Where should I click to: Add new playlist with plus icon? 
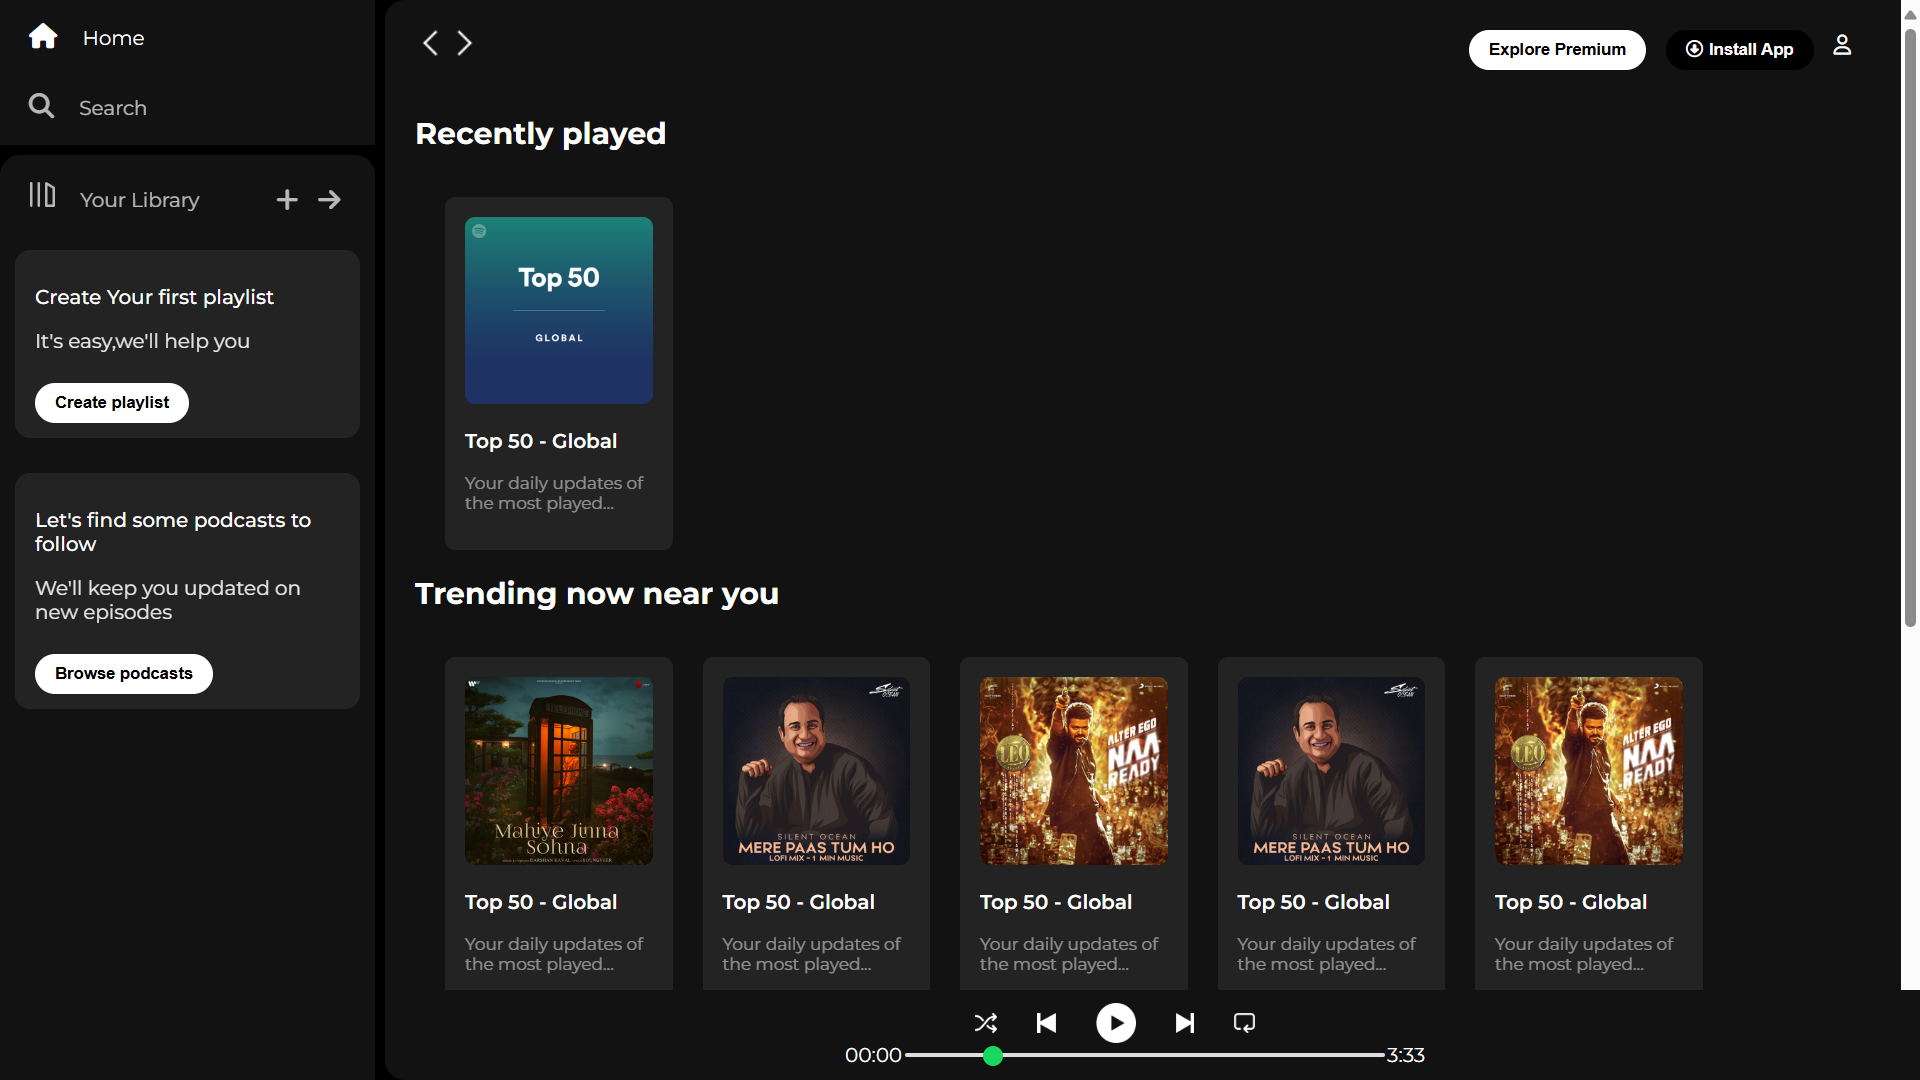point(287,200)
